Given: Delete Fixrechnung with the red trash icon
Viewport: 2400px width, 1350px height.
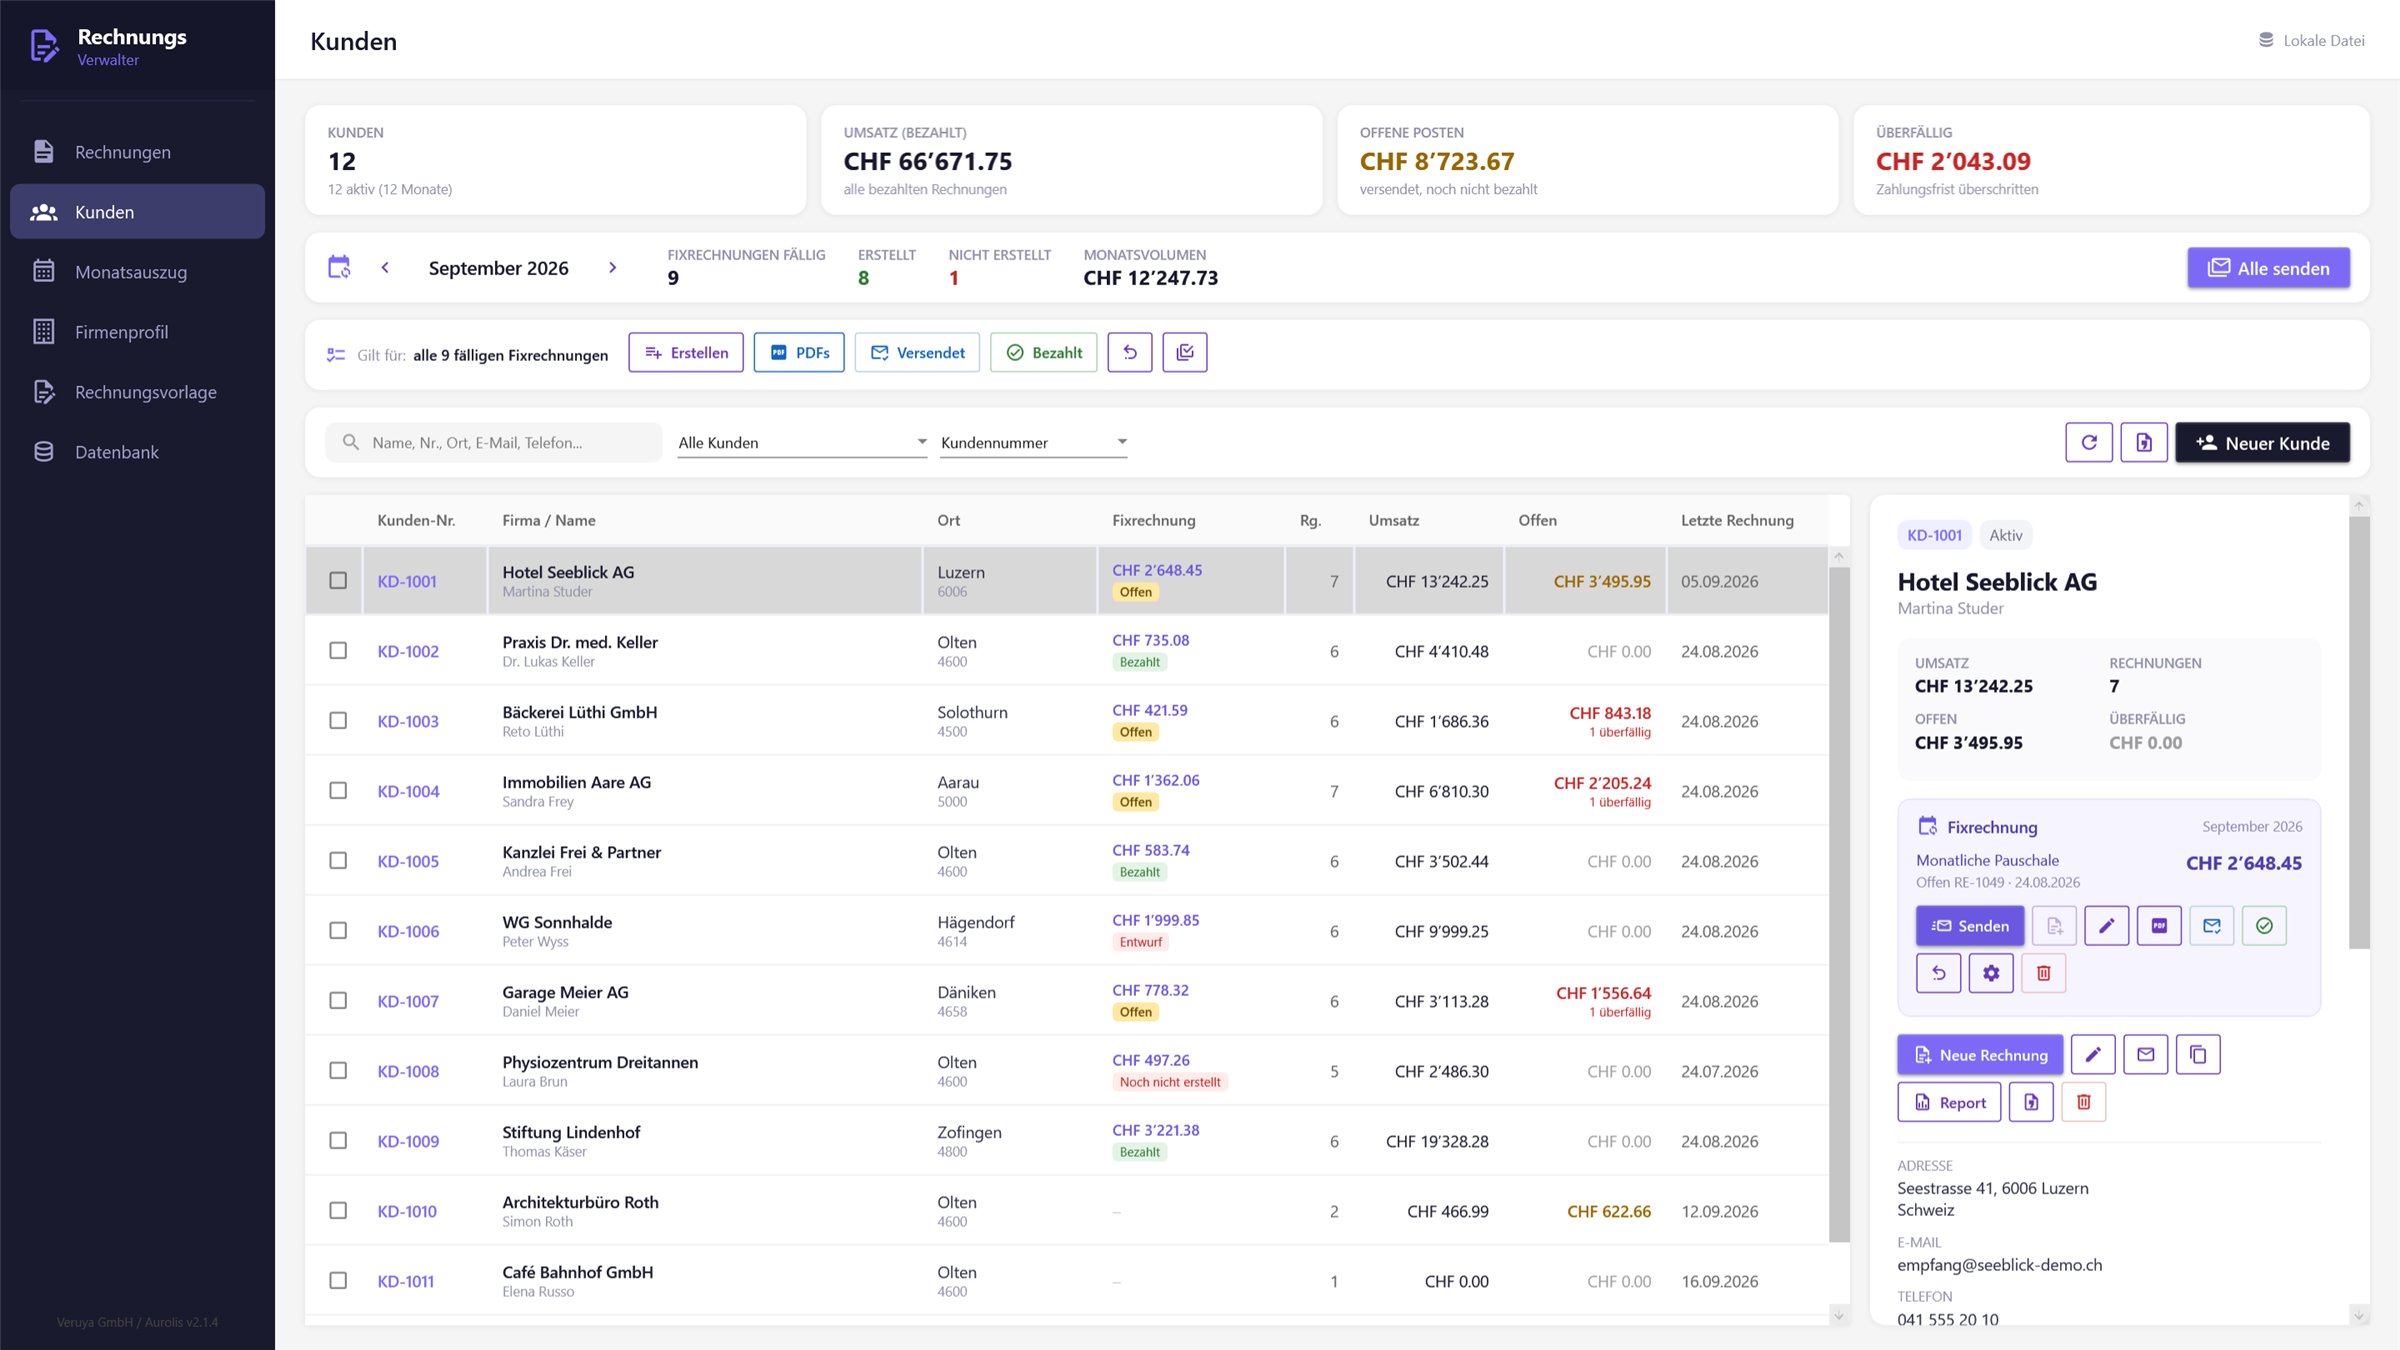Looking at the screenshot, I should tap(2044, 973).
